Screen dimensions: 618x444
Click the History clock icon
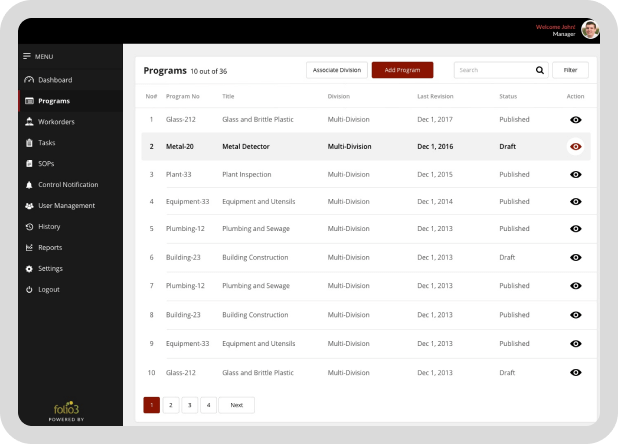click(x=29, y=227)
